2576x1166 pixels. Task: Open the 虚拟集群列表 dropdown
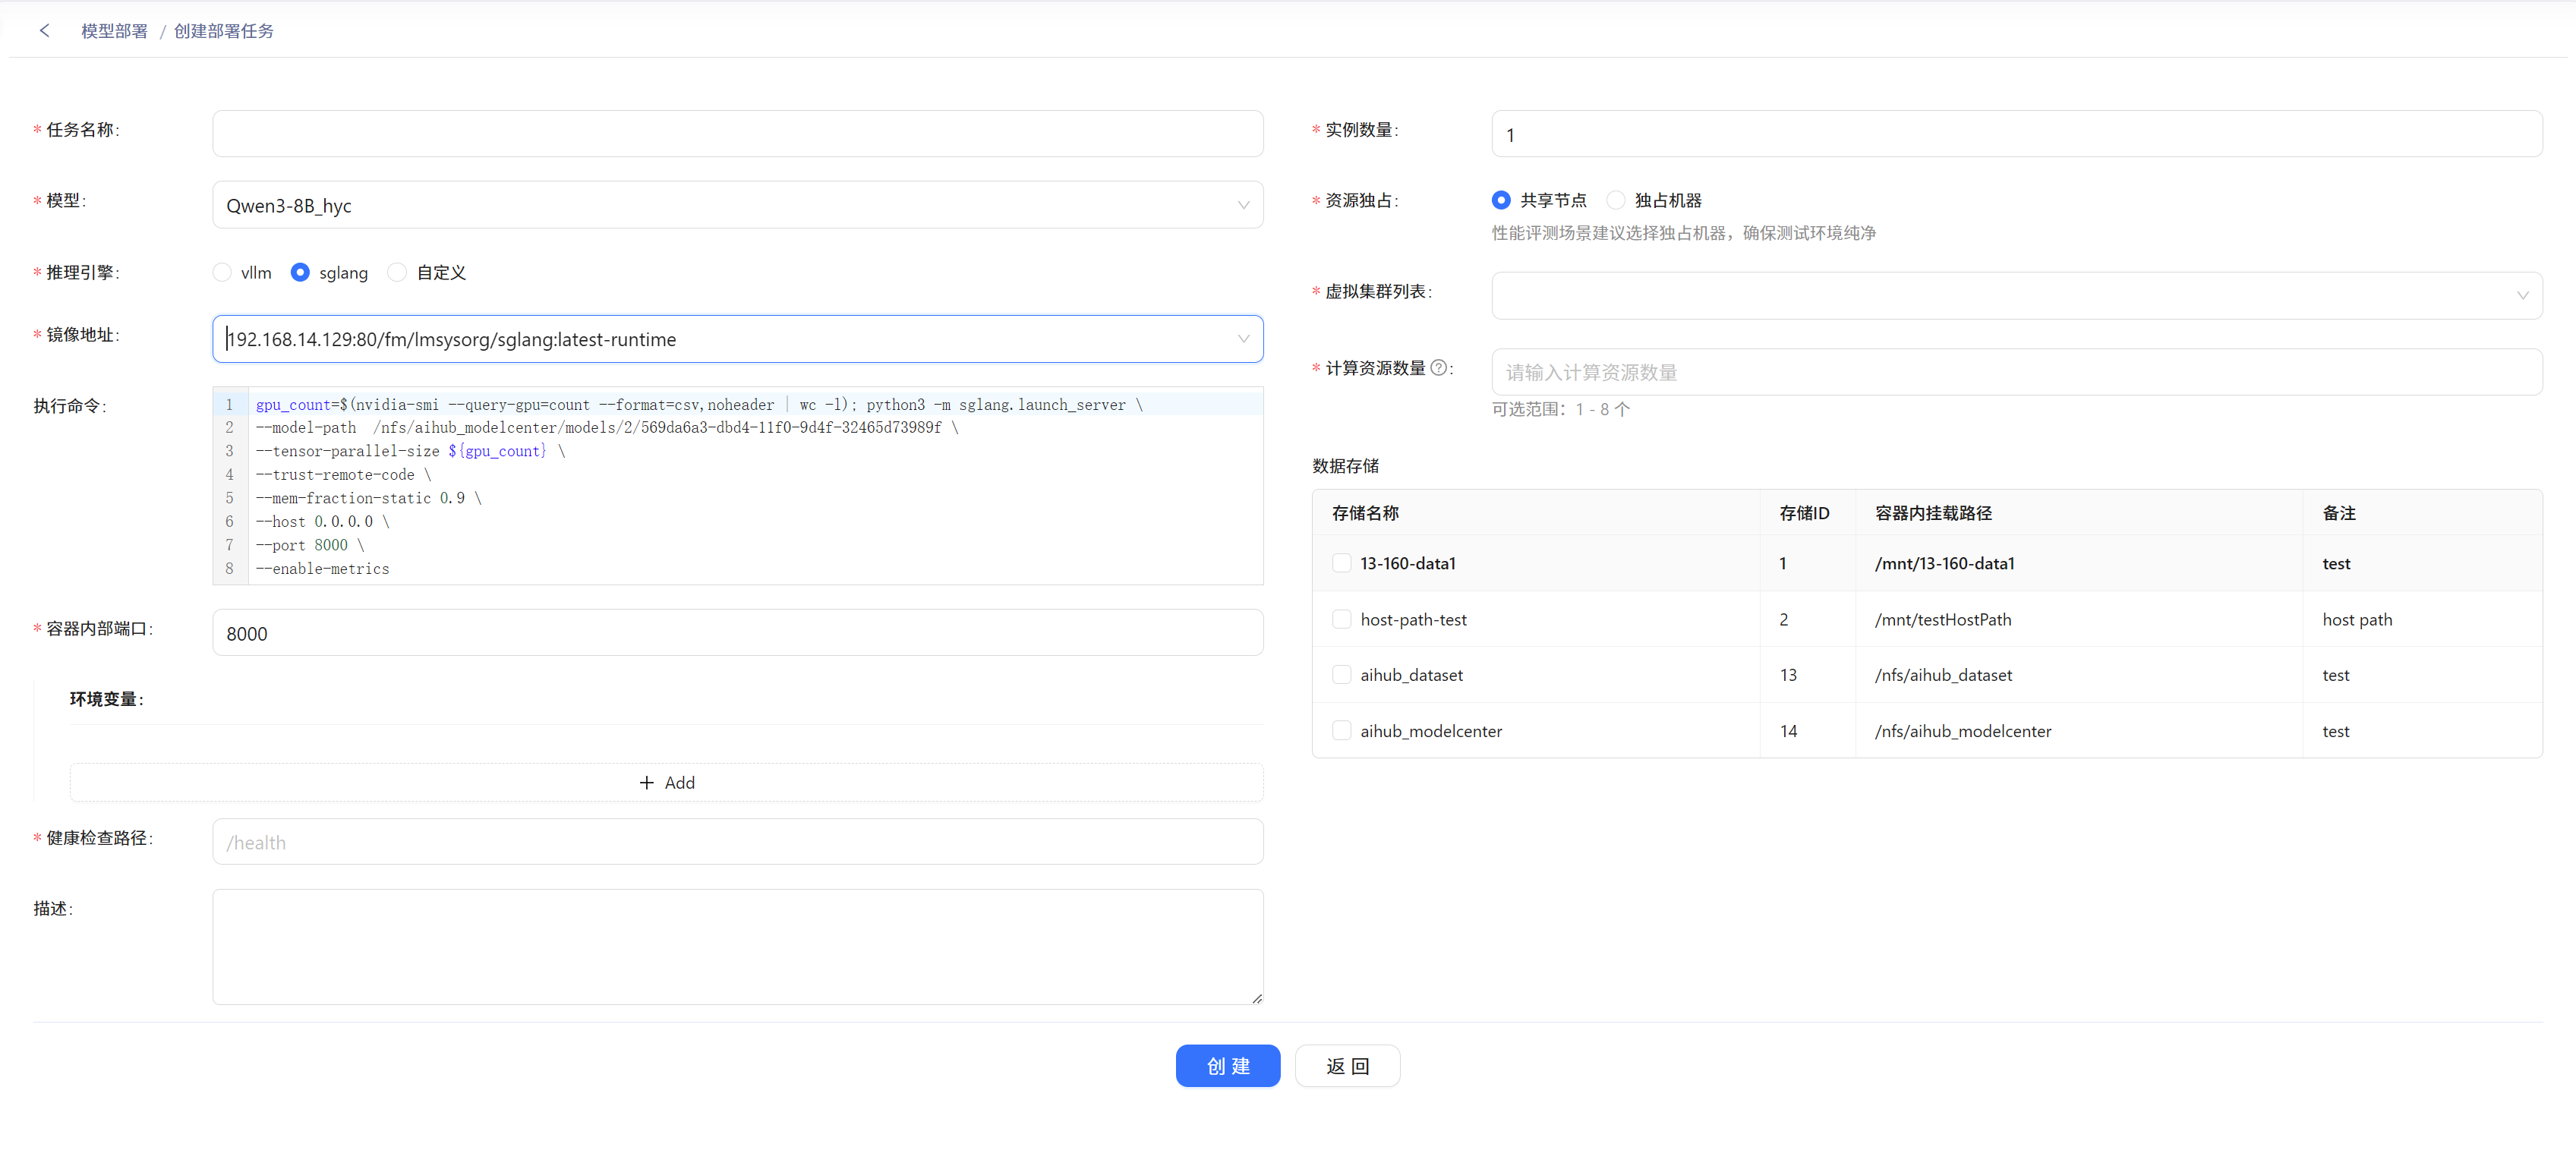2017,296
